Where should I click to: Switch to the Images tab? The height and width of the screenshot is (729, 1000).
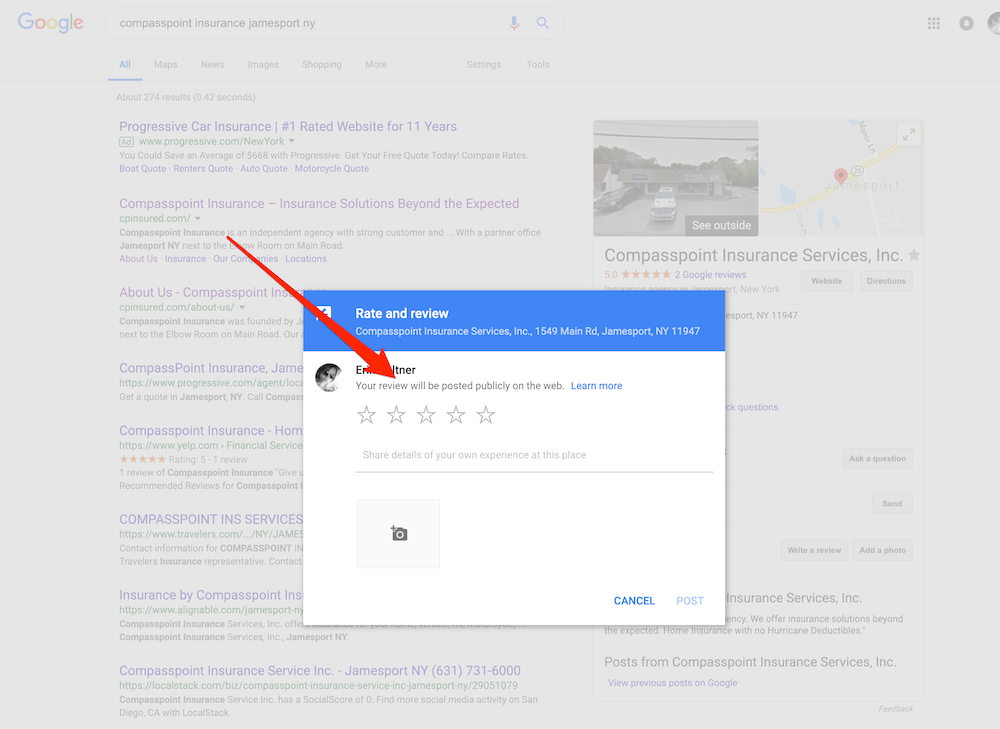coord(263,64)
